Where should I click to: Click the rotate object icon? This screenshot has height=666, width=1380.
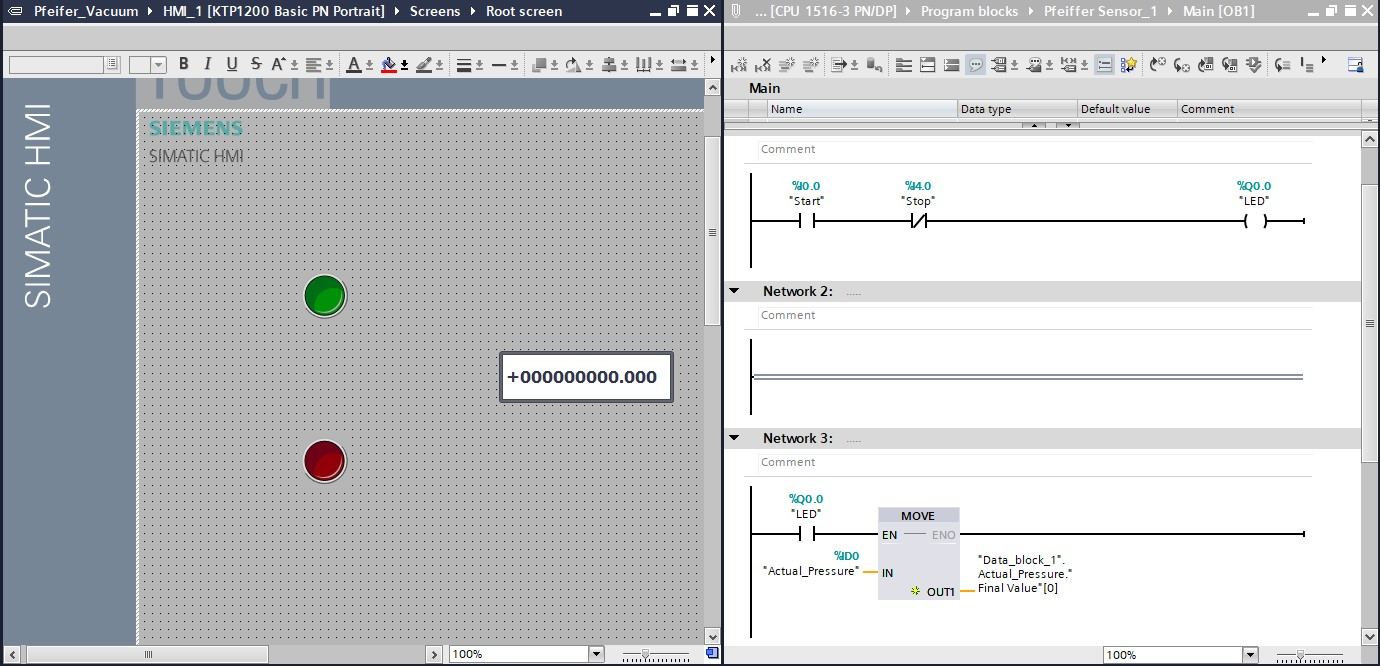pyautogui.click(x=573, y=64)
